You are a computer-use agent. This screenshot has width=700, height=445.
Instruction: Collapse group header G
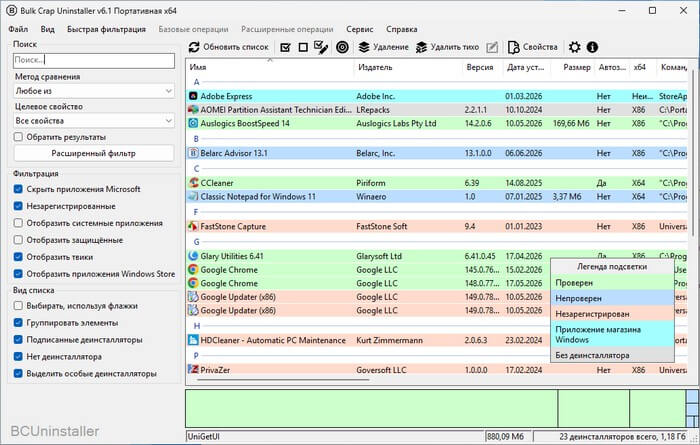(196, 241)
